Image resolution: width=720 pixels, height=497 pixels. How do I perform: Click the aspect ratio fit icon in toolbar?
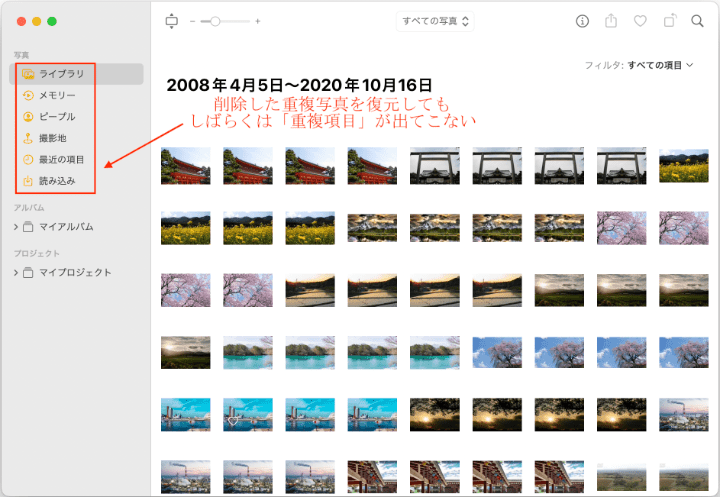(172, 21)
